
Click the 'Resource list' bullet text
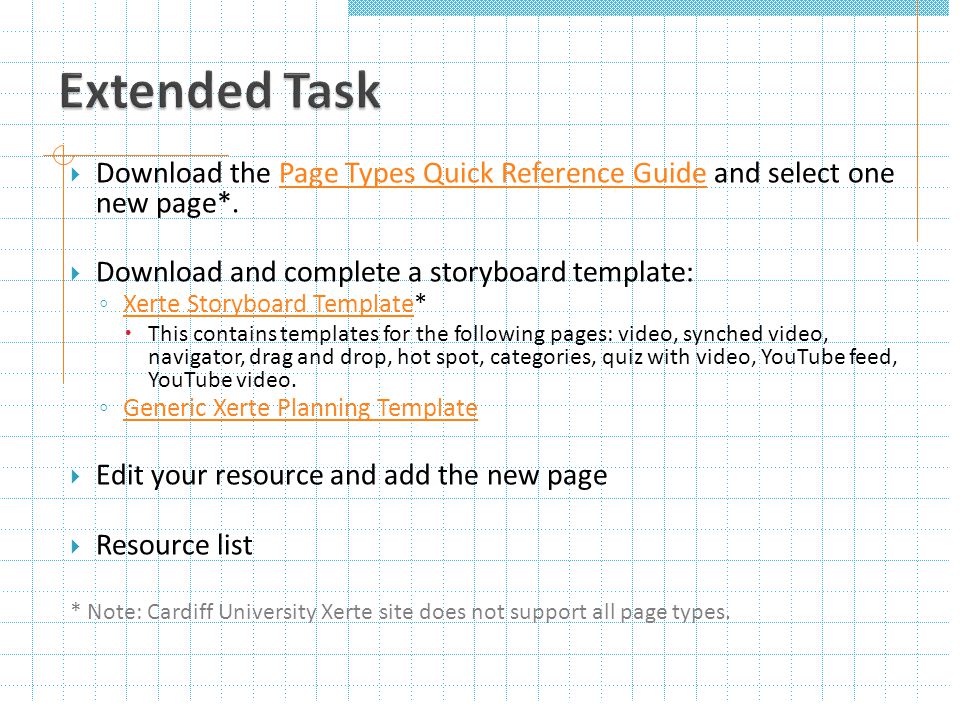[x=174, y=546]
